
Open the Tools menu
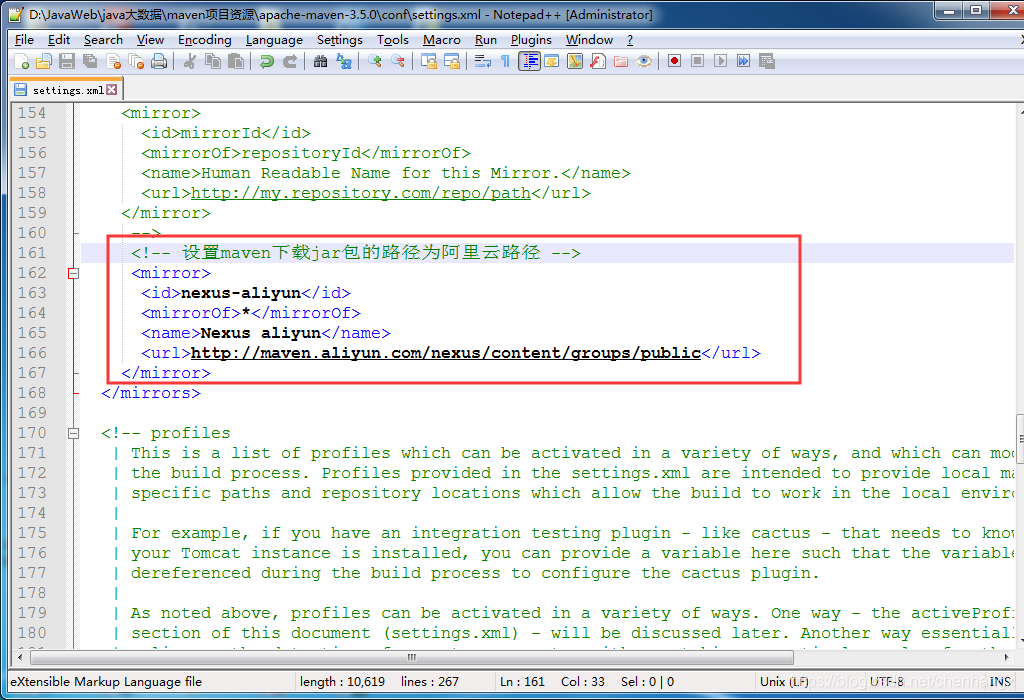tap(392, 40)
